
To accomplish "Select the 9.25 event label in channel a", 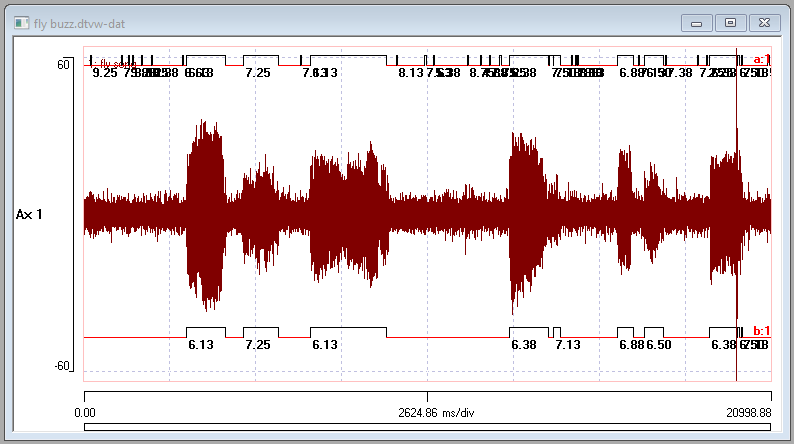I will [105, 73].
